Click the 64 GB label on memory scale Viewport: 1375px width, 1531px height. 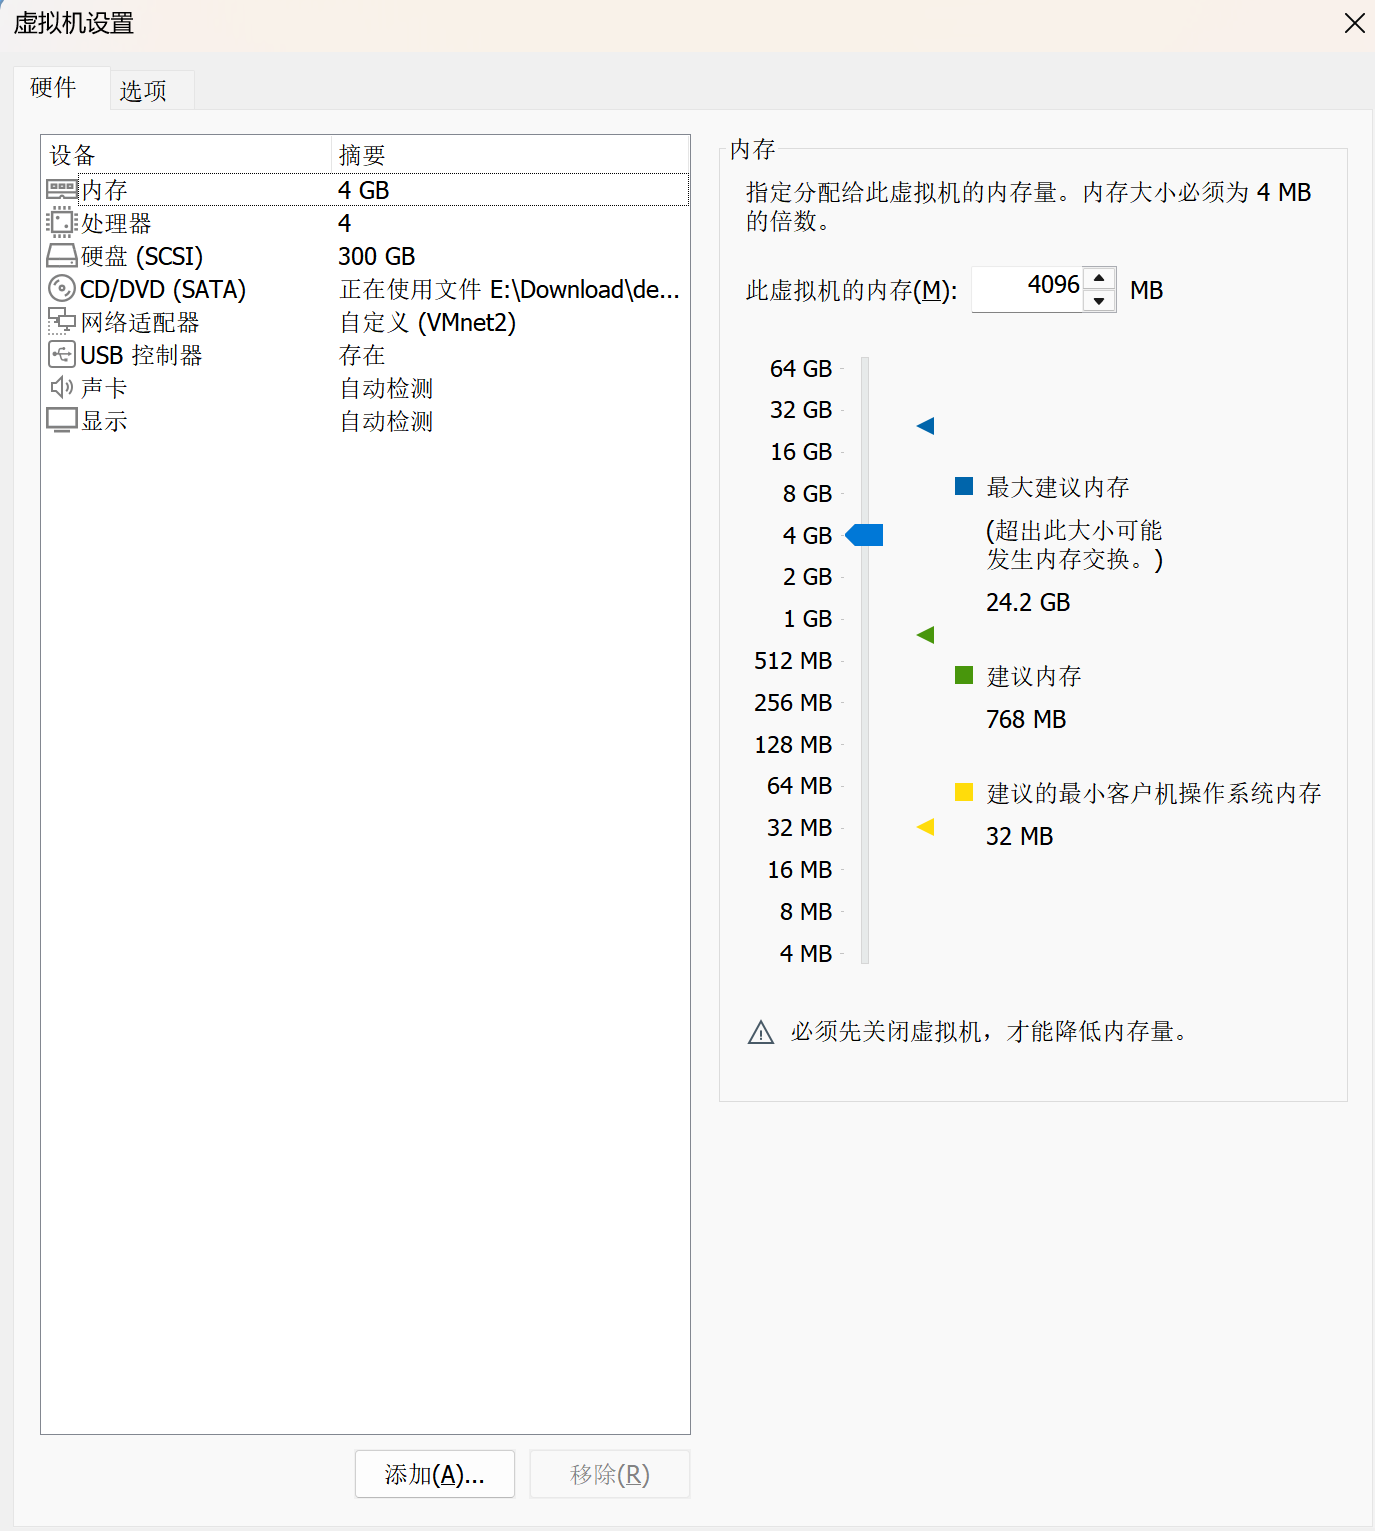(x=801, y=369)
